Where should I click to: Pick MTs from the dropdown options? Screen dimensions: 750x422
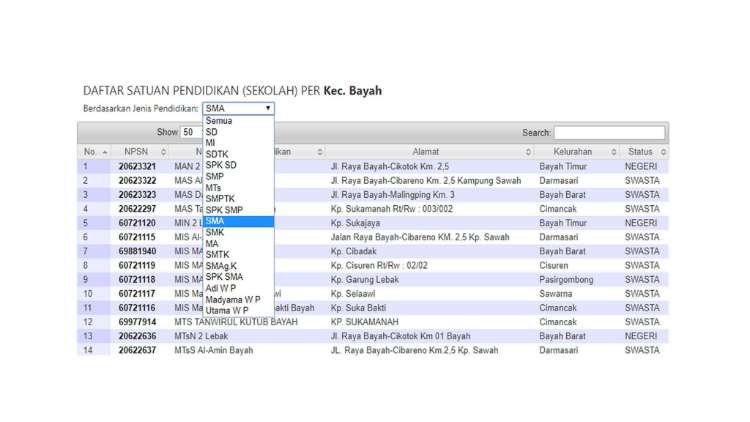coord(215,187)
